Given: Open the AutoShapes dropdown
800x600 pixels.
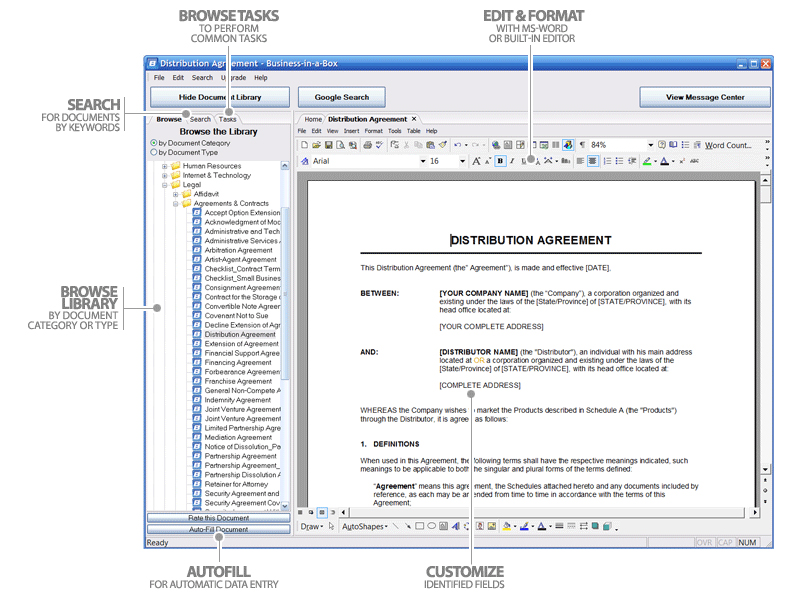Looking at the screenshot, I should pos(365,527).
